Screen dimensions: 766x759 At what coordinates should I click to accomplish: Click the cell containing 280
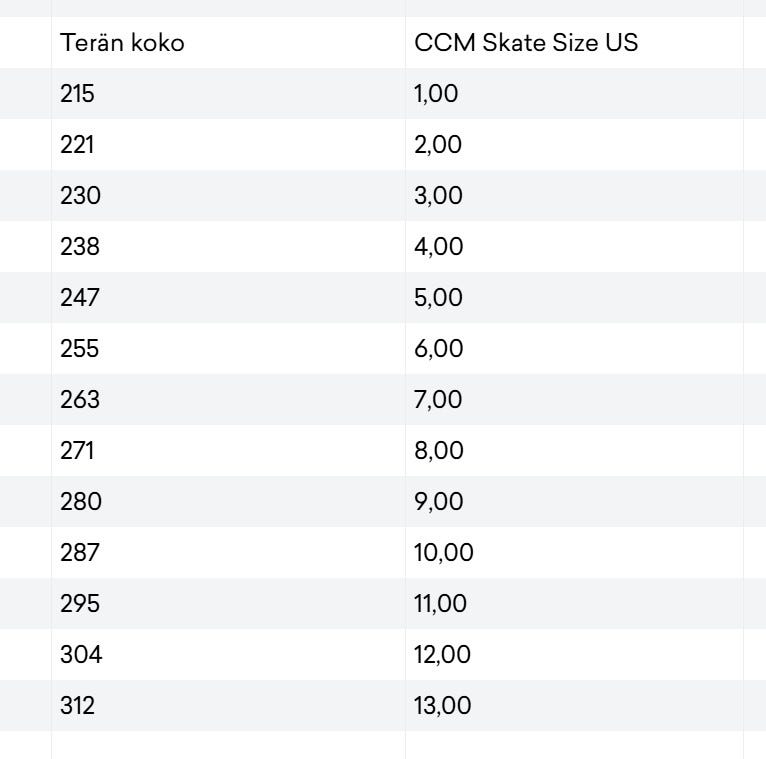81,502
